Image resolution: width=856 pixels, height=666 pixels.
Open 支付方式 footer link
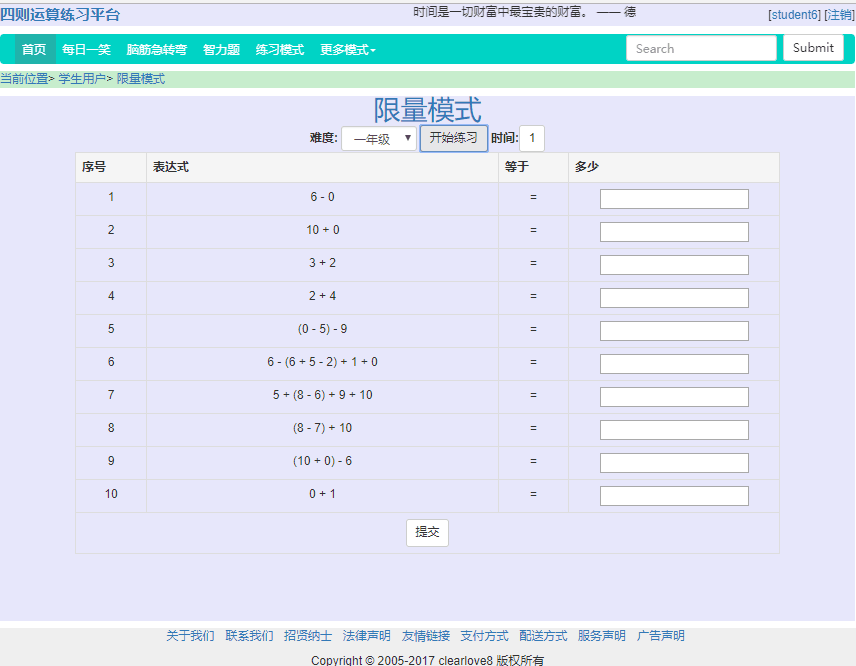(484, 635)
